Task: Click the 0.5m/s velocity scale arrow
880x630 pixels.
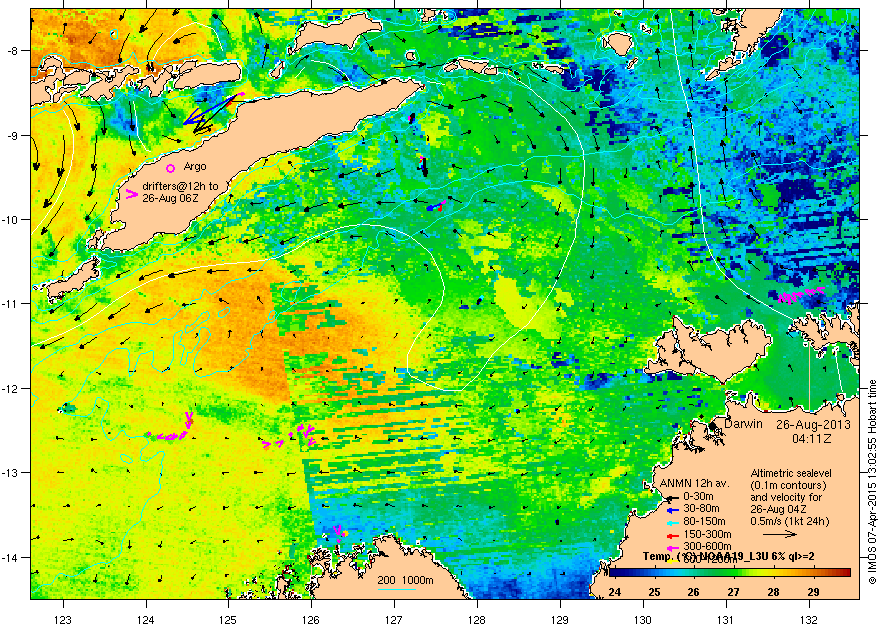Action: 779,534
